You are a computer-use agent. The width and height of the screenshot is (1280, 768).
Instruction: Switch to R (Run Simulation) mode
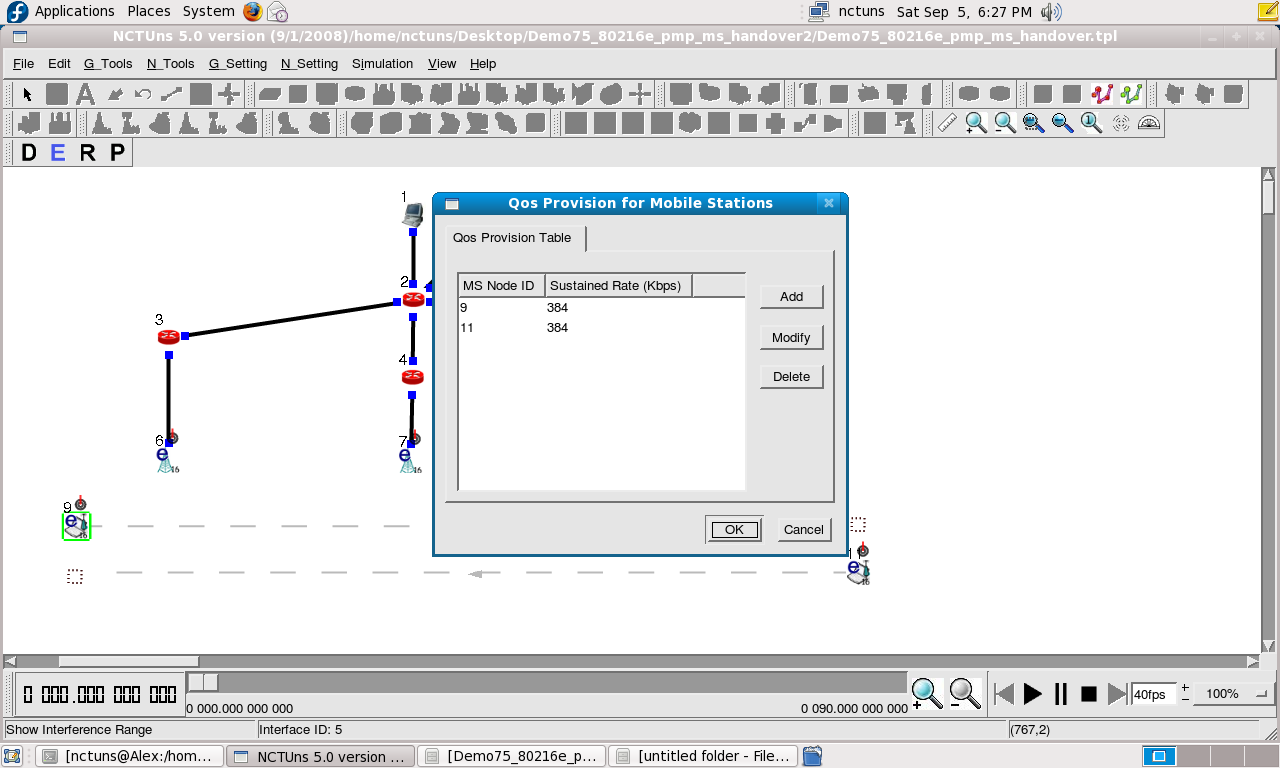[x=88, y=153]
